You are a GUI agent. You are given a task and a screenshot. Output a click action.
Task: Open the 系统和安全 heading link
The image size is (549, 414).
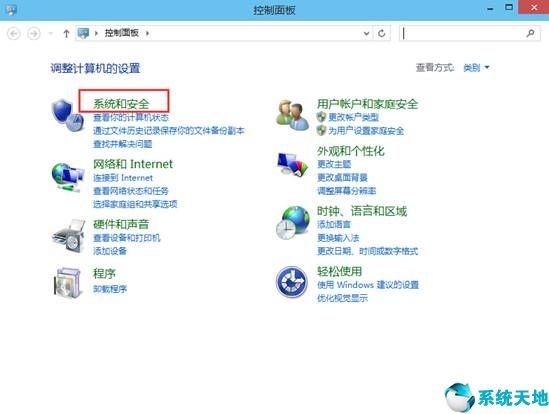click(121, 104)
